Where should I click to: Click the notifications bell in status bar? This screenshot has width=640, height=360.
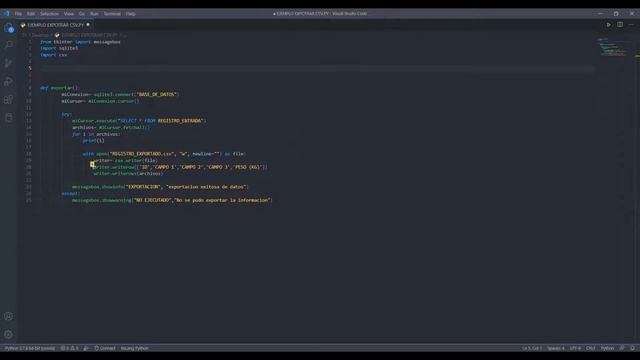pyautogui.click(x=632, y=348)
